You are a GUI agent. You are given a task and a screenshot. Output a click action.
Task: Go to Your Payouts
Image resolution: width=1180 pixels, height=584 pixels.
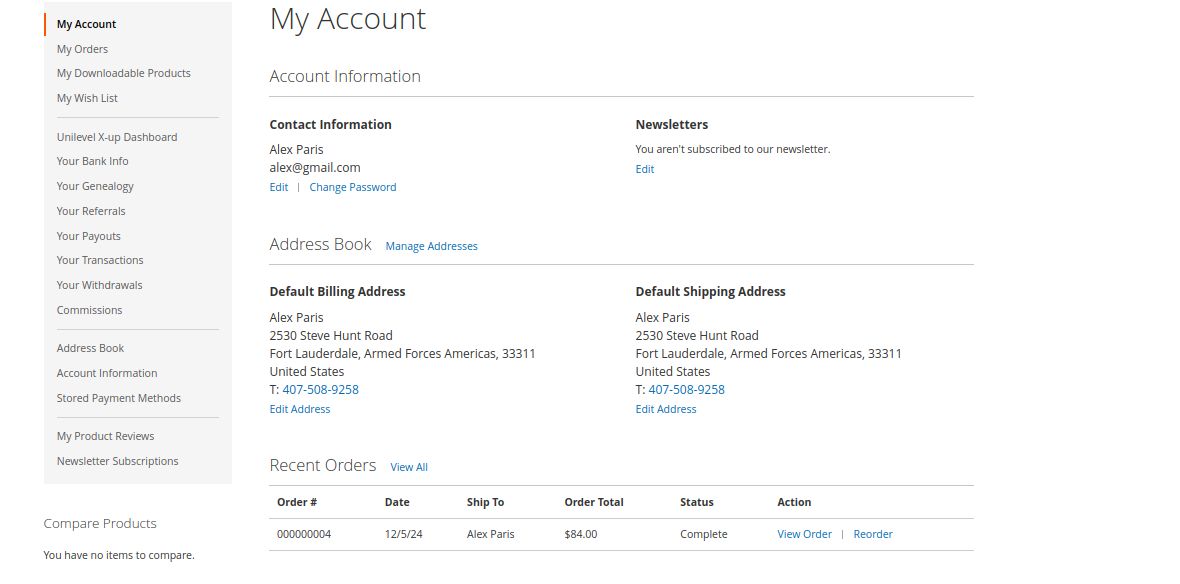pos(88,236)
